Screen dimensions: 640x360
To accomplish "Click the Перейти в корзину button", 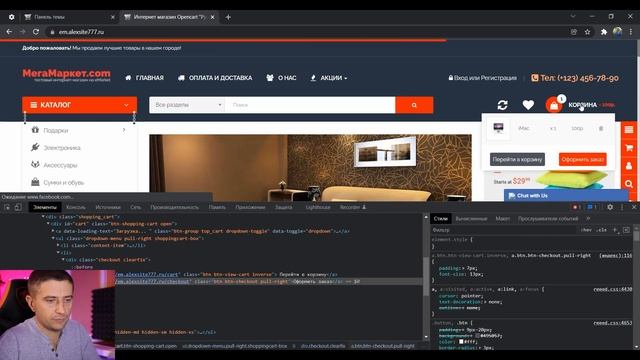I will (x=517, y=159).
